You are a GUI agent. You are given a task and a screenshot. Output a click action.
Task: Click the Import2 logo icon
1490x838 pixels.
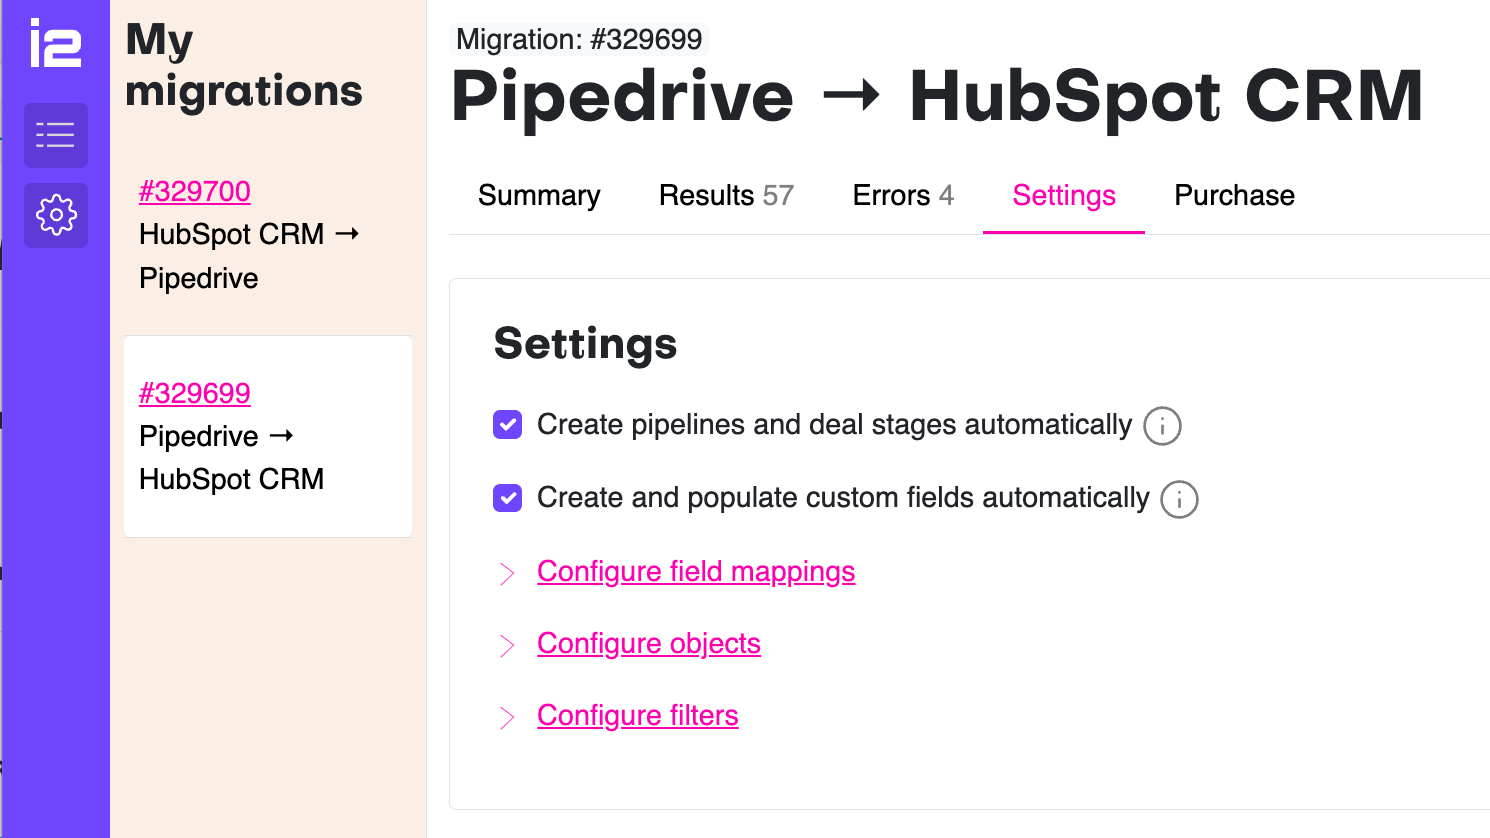[55, 44]
